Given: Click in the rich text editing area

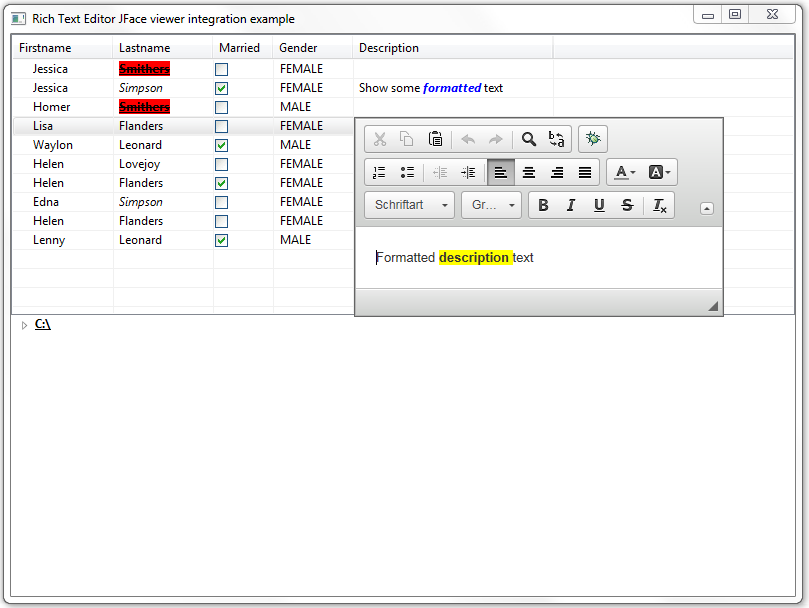Looking at the screenshot, I should point(539,258).
